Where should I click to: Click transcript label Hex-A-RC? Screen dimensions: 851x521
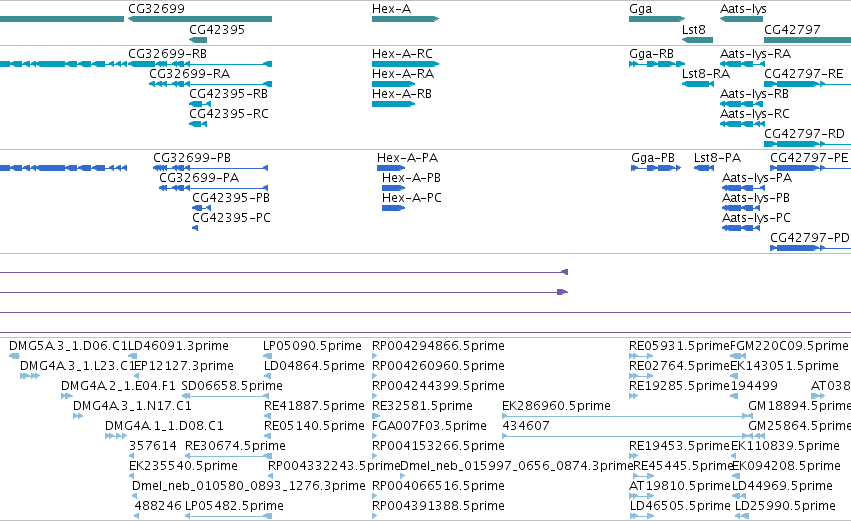pyautogui.click(x=402, y=54)
